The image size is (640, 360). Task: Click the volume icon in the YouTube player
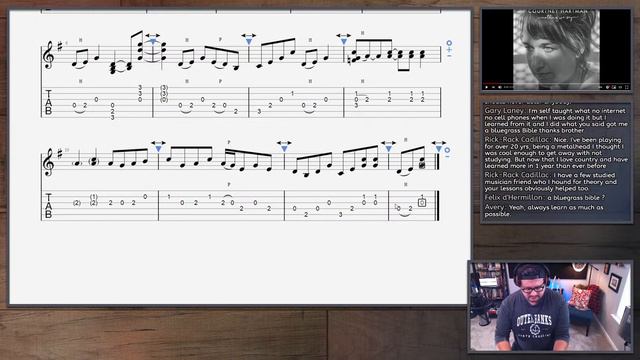[x=500, y=87]
